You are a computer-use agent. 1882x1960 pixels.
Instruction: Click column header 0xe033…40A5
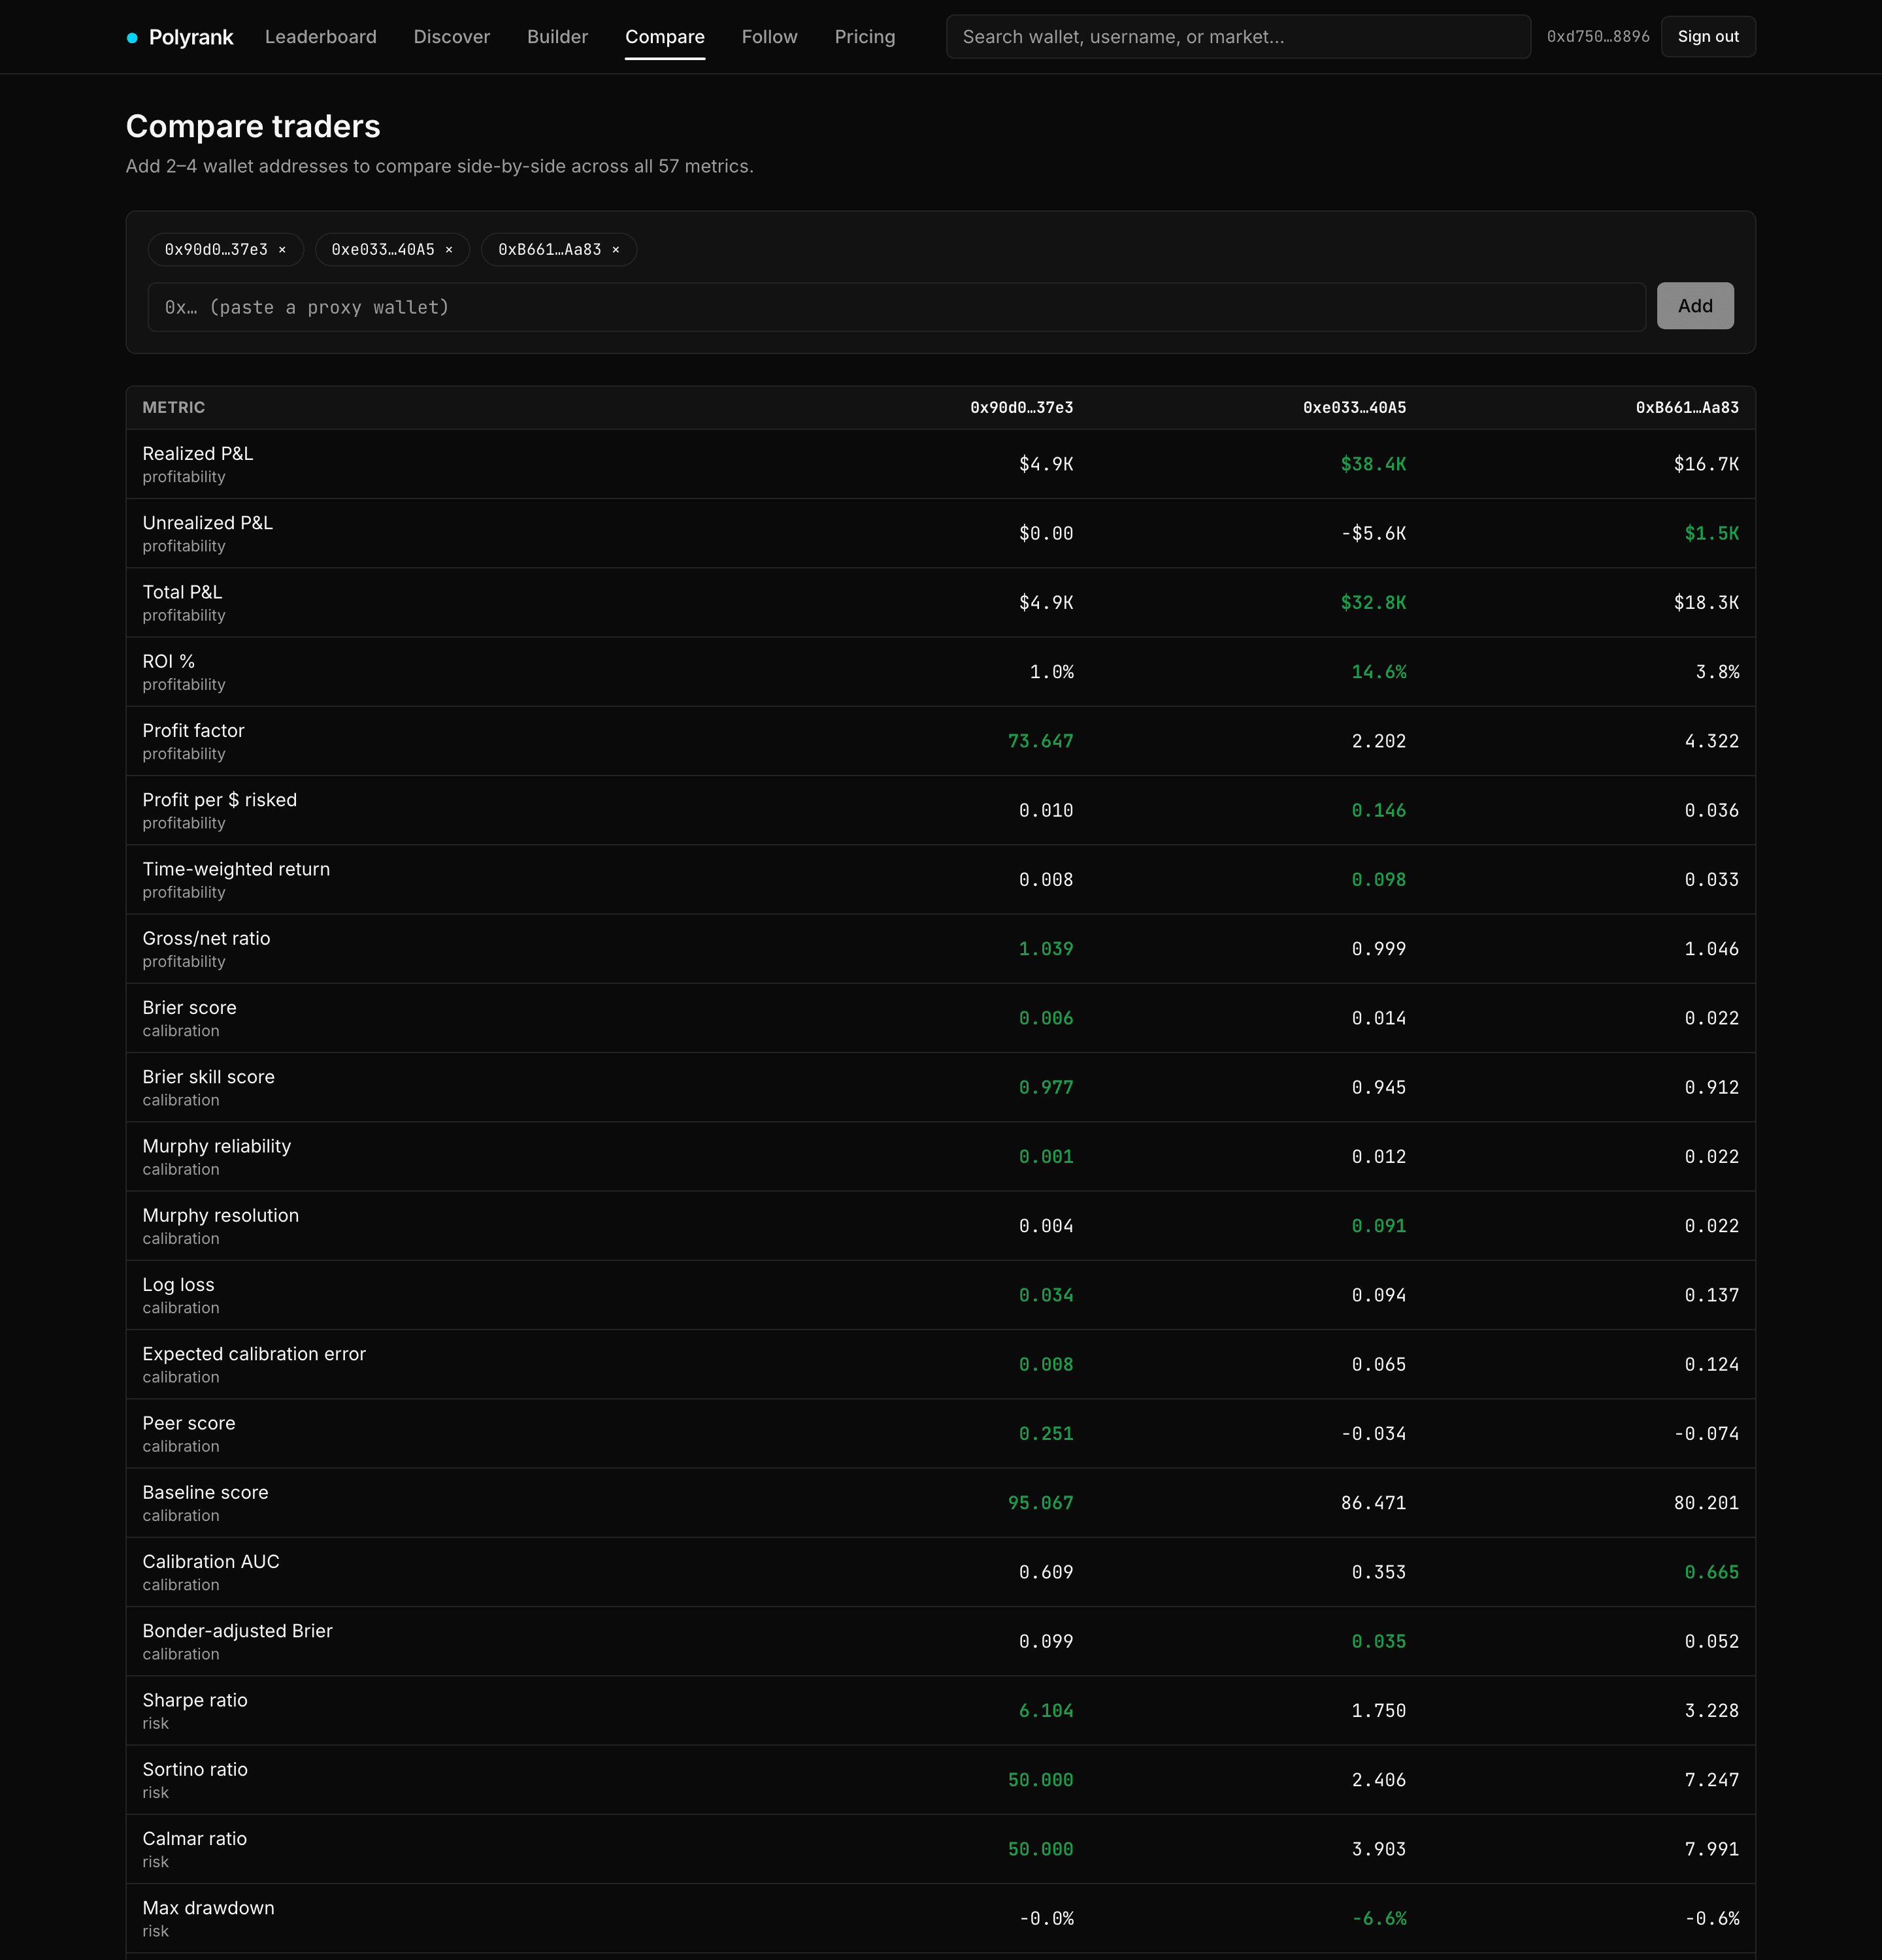(x=1354, y=408)
